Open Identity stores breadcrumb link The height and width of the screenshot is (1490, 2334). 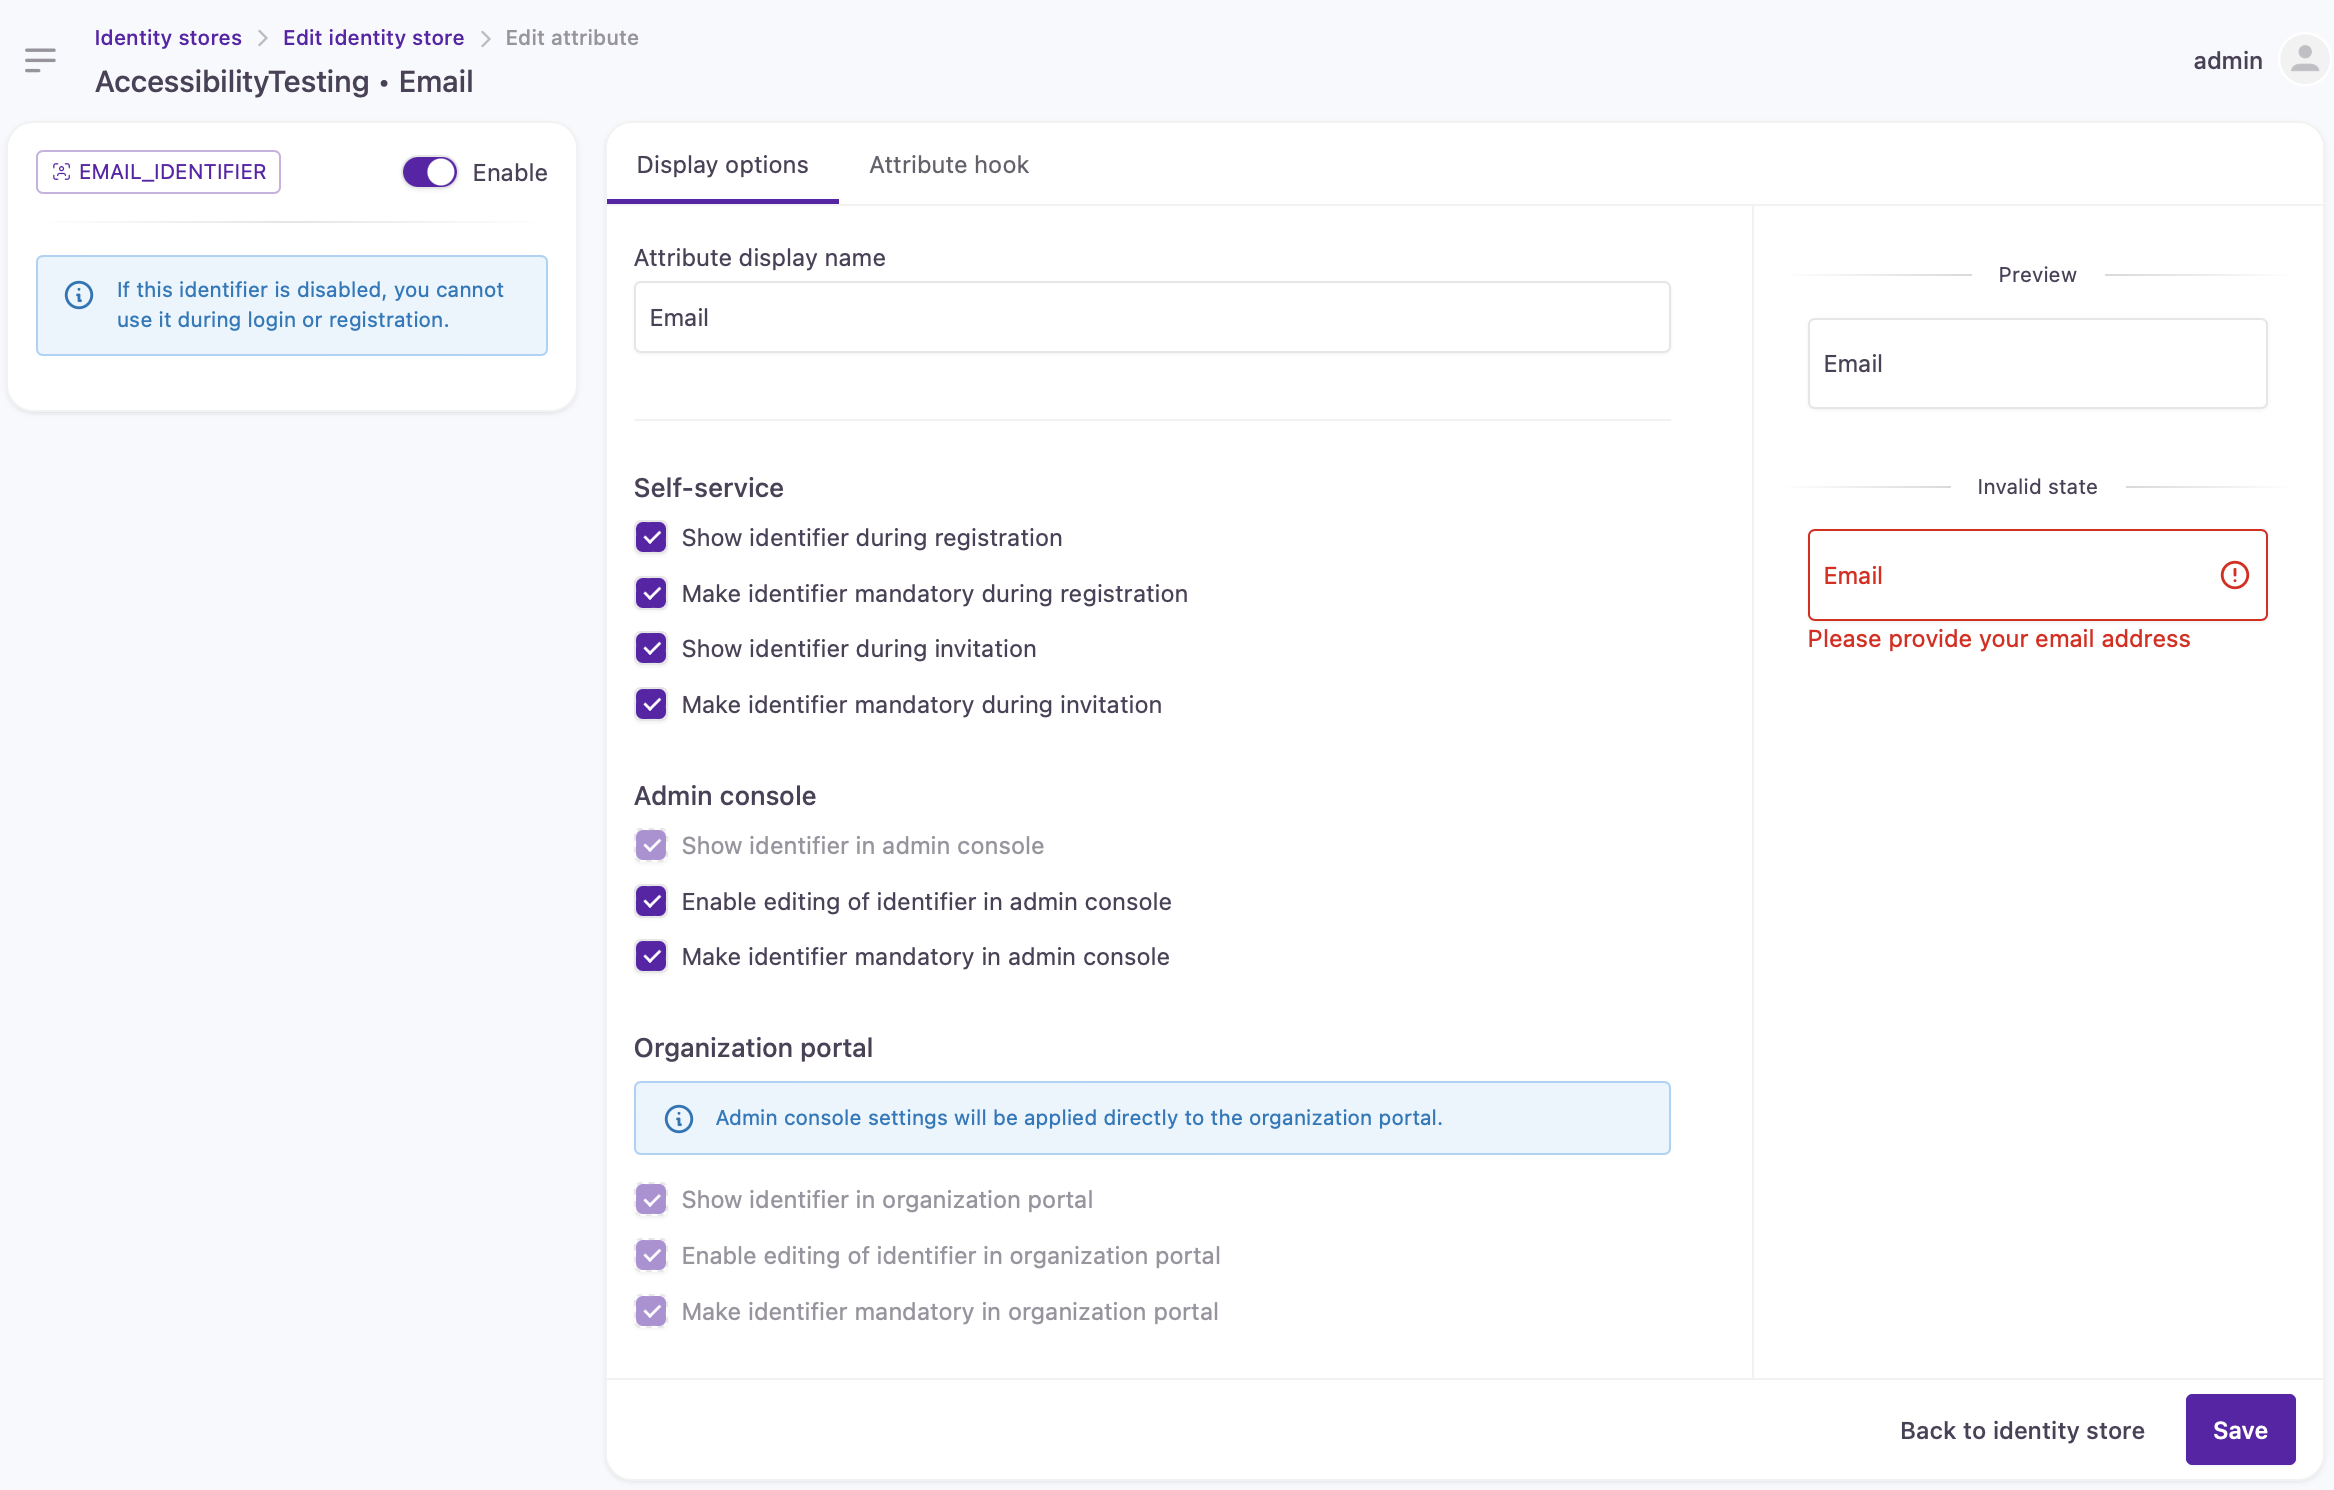tap(168, 38)
